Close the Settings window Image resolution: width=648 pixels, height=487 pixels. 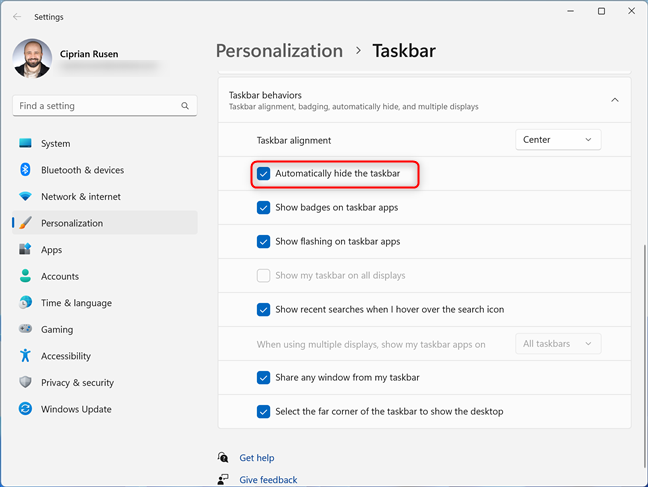pos(631,11)
